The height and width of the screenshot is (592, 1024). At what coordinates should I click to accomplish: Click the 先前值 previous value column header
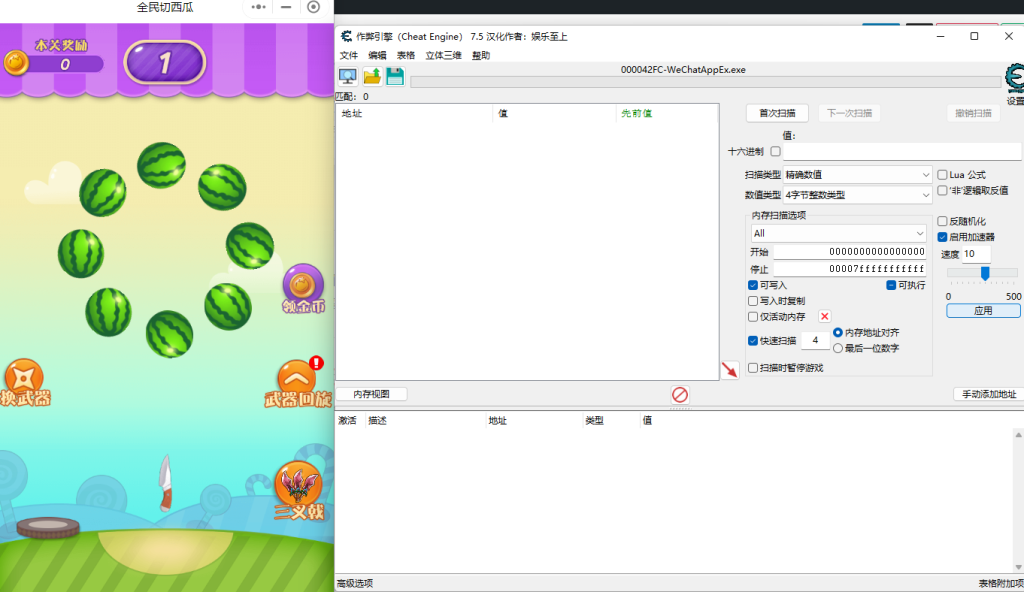[x=666, y=113]
